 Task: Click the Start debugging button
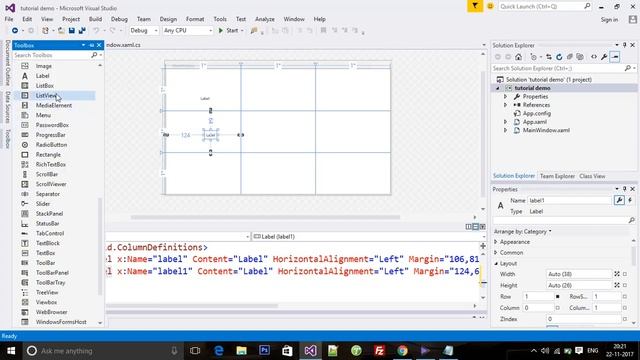click(x=230, y=31)
